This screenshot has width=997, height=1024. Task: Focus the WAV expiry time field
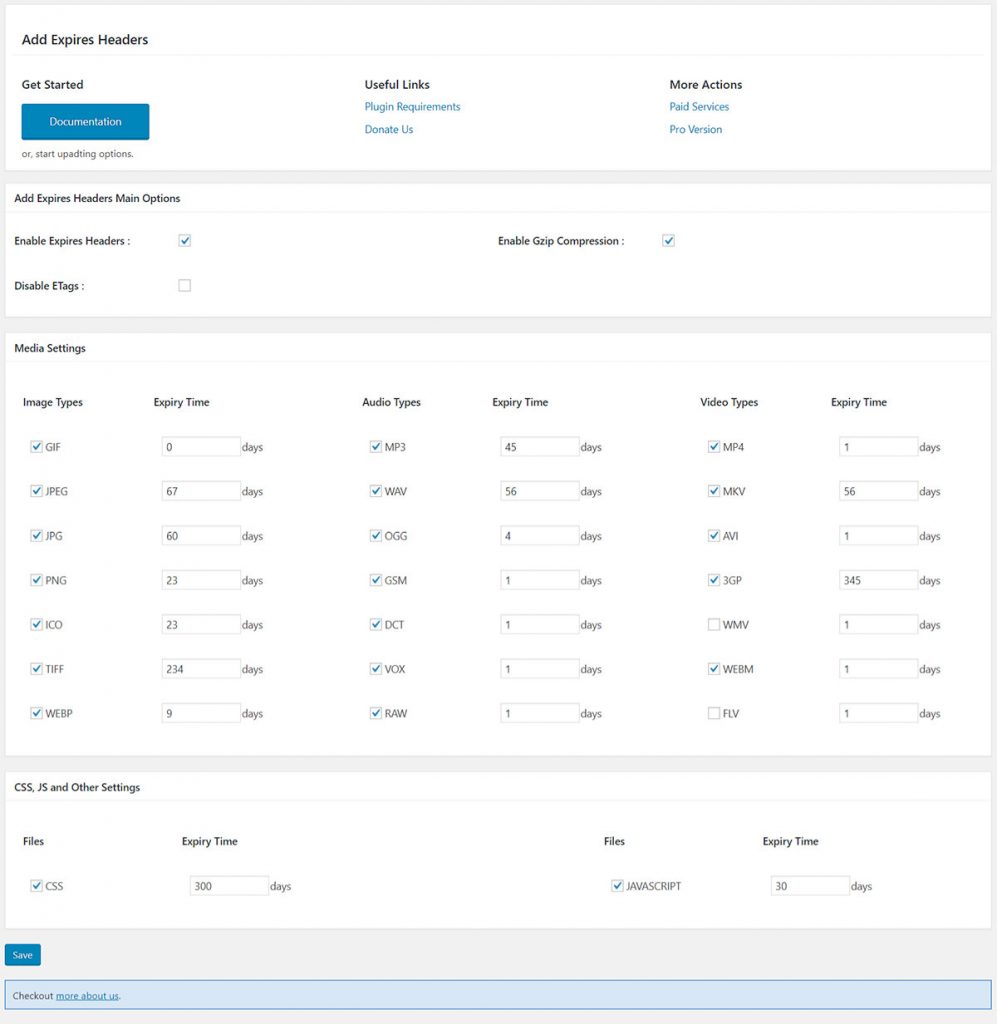coord(540,491)
